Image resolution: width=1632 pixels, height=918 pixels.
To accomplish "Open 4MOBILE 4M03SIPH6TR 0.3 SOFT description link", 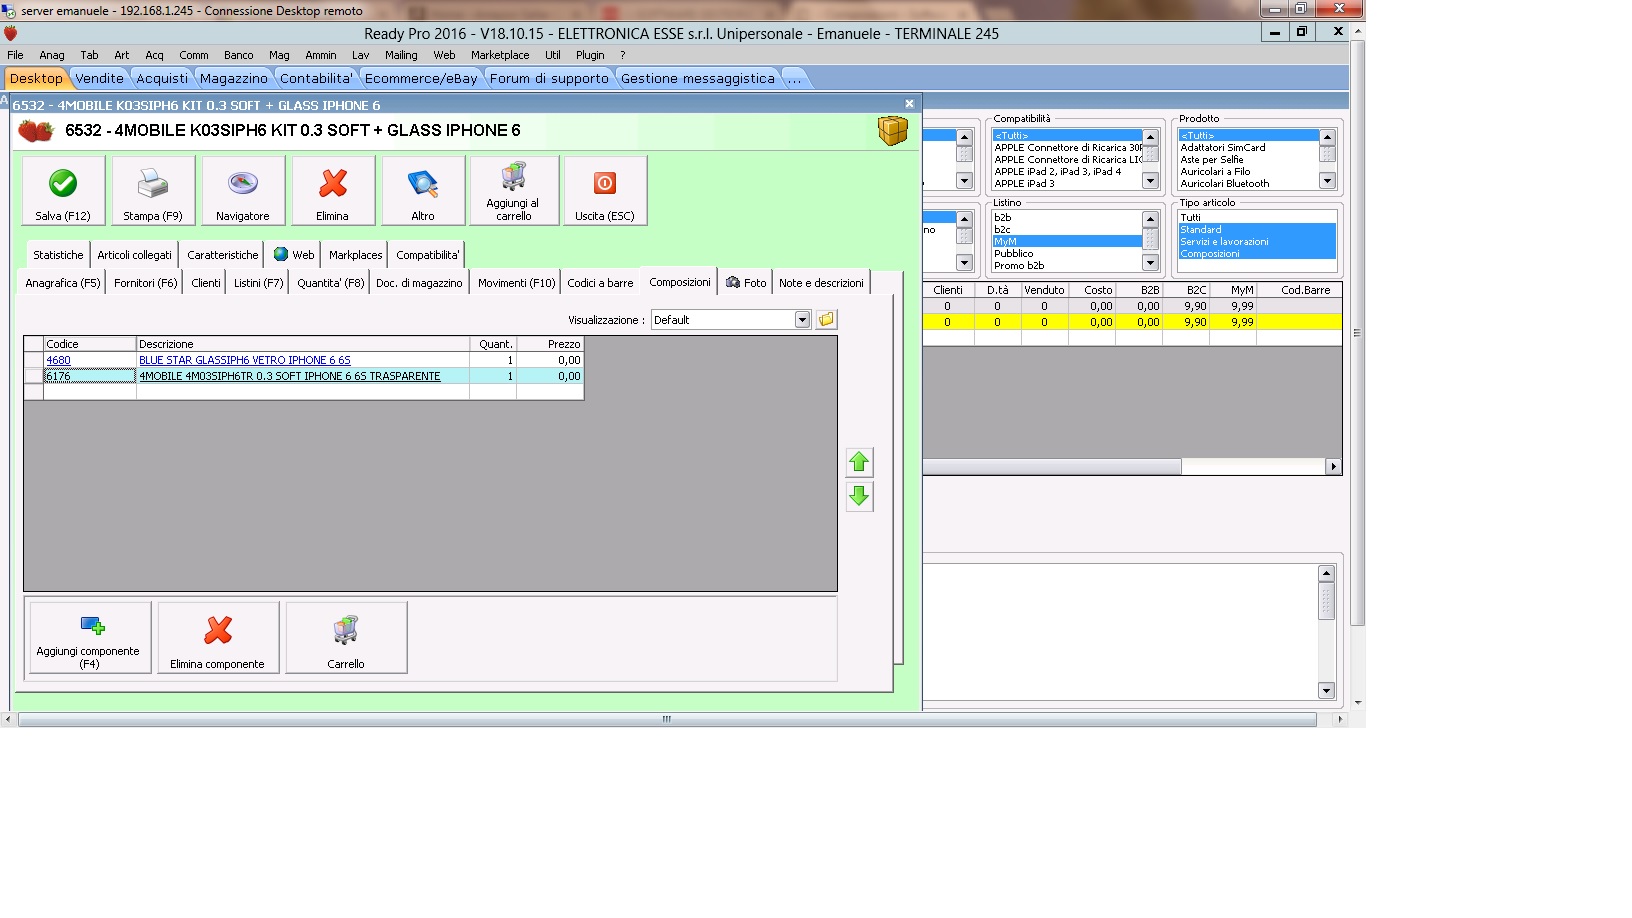I will [x=290, y=376].
